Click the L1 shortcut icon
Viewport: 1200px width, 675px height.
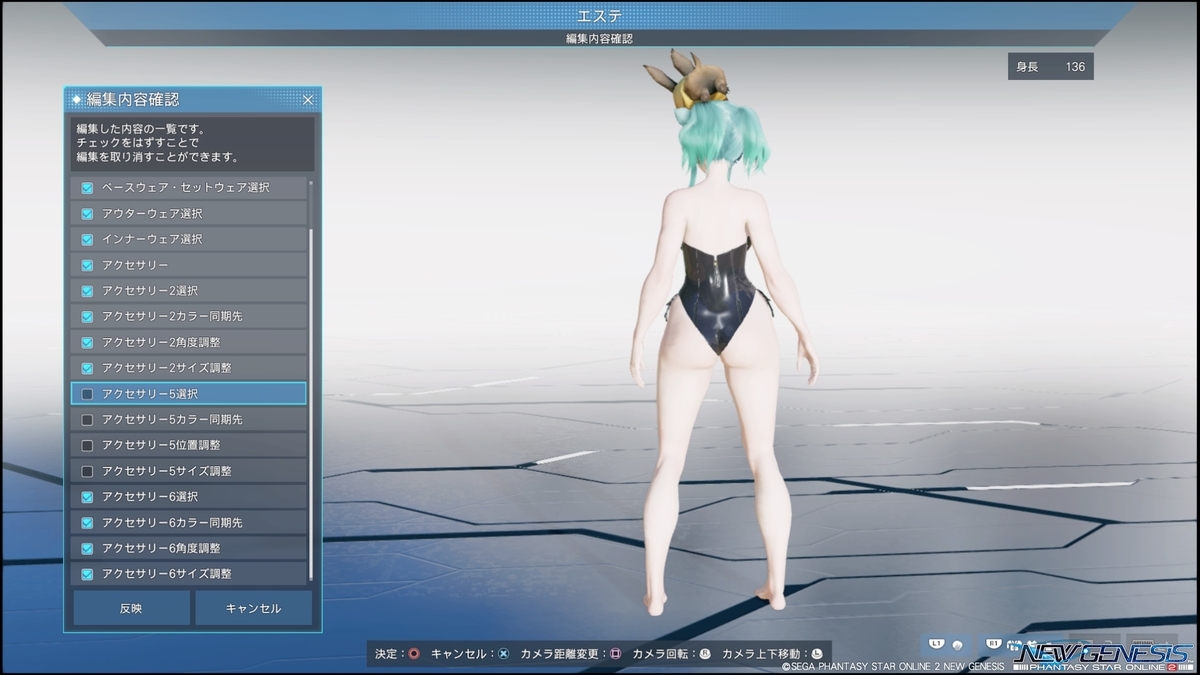pos(936,644)
